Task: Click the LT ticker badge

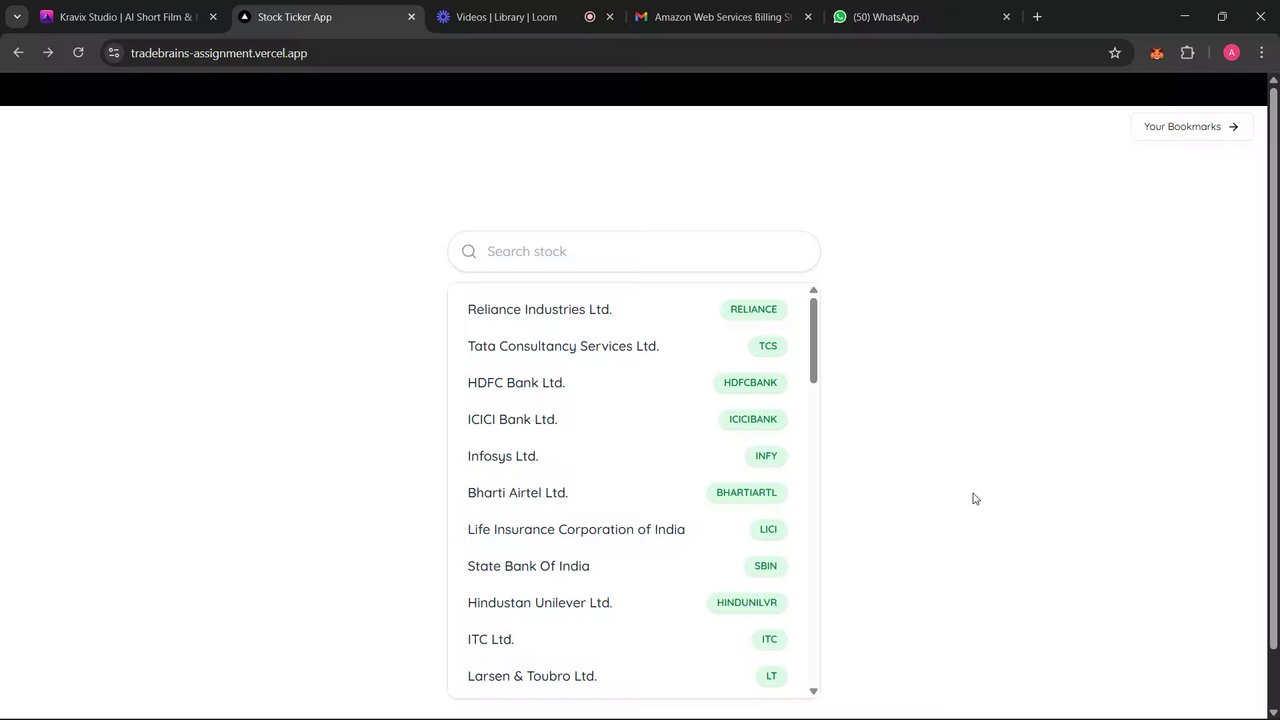Action: (771, 676)
